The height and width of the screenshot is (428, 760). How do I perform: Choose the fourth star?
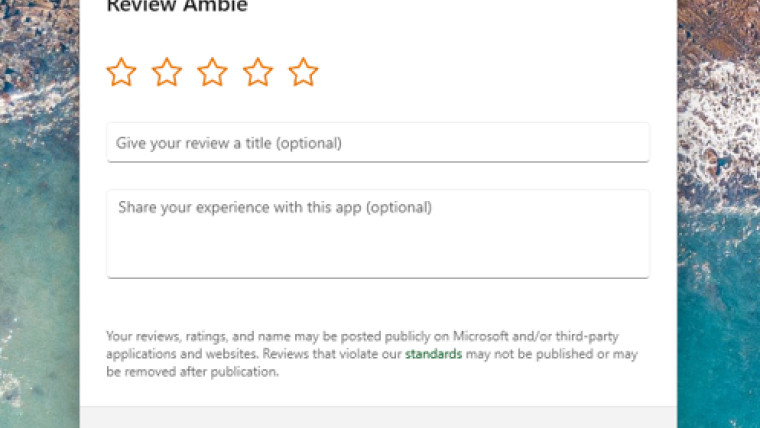(x=258, y=72)
